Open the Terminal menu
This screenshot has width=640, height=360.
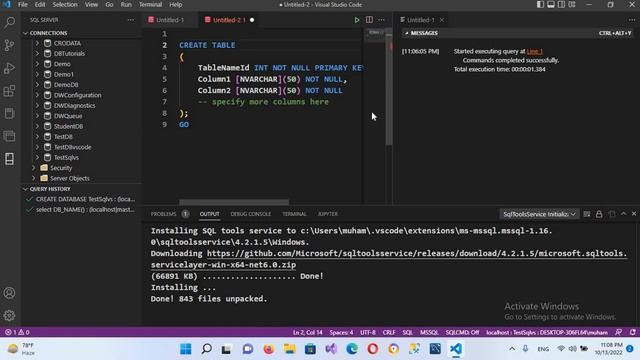150,4
